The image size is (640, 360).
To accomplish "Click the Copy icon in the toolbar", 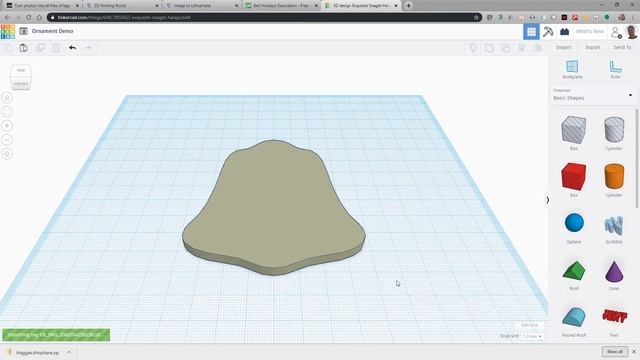I will pos(8,48).
